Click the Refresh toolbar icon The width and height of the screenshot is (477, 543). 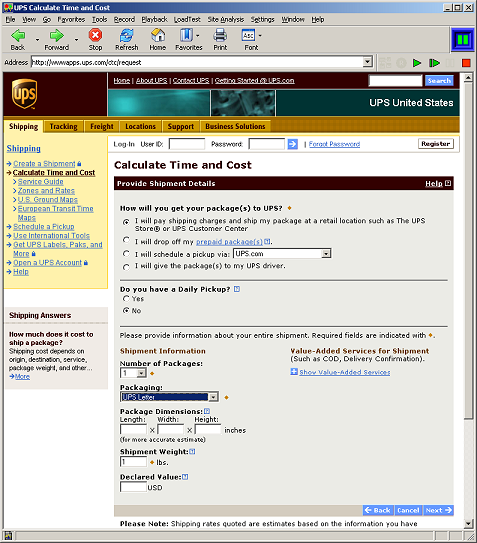coord(126,35)
